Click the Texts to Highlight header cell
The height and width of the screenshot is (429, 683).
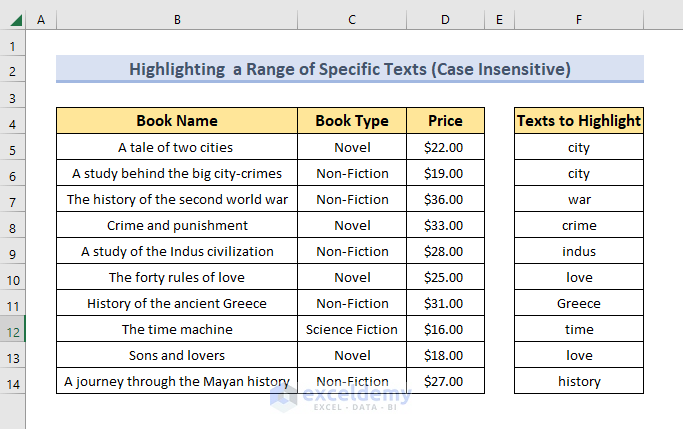coord(579,121)
